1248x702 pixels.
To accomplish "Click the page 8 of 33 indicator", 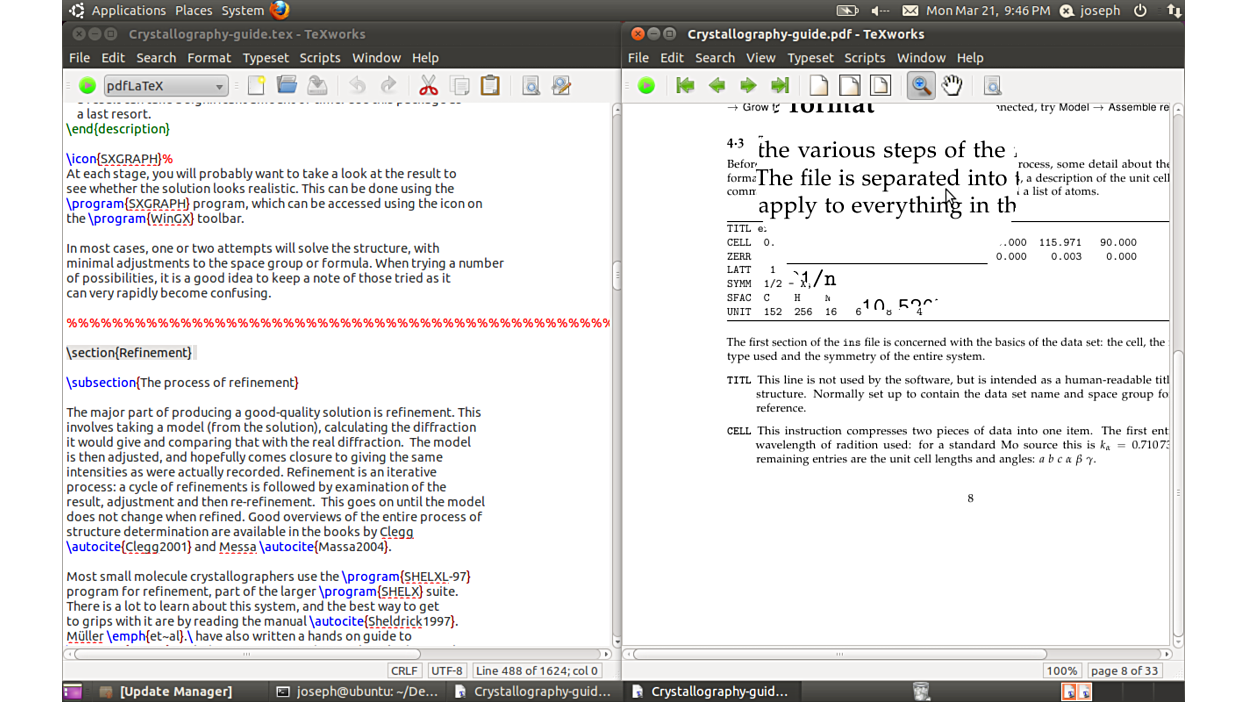I will (1124, 671).
